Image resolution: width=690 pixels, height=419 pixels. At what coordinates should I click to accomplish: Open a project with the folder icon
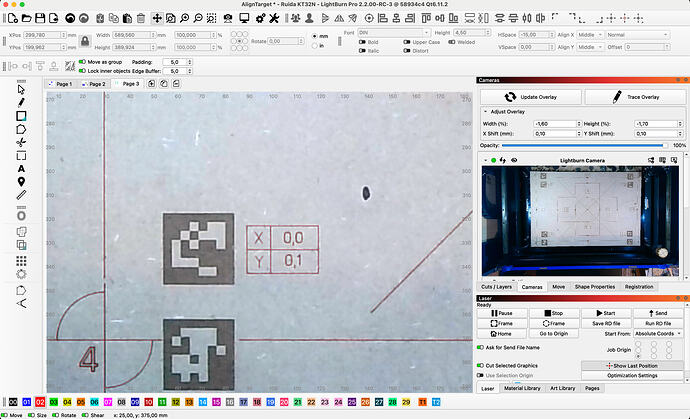26,18
